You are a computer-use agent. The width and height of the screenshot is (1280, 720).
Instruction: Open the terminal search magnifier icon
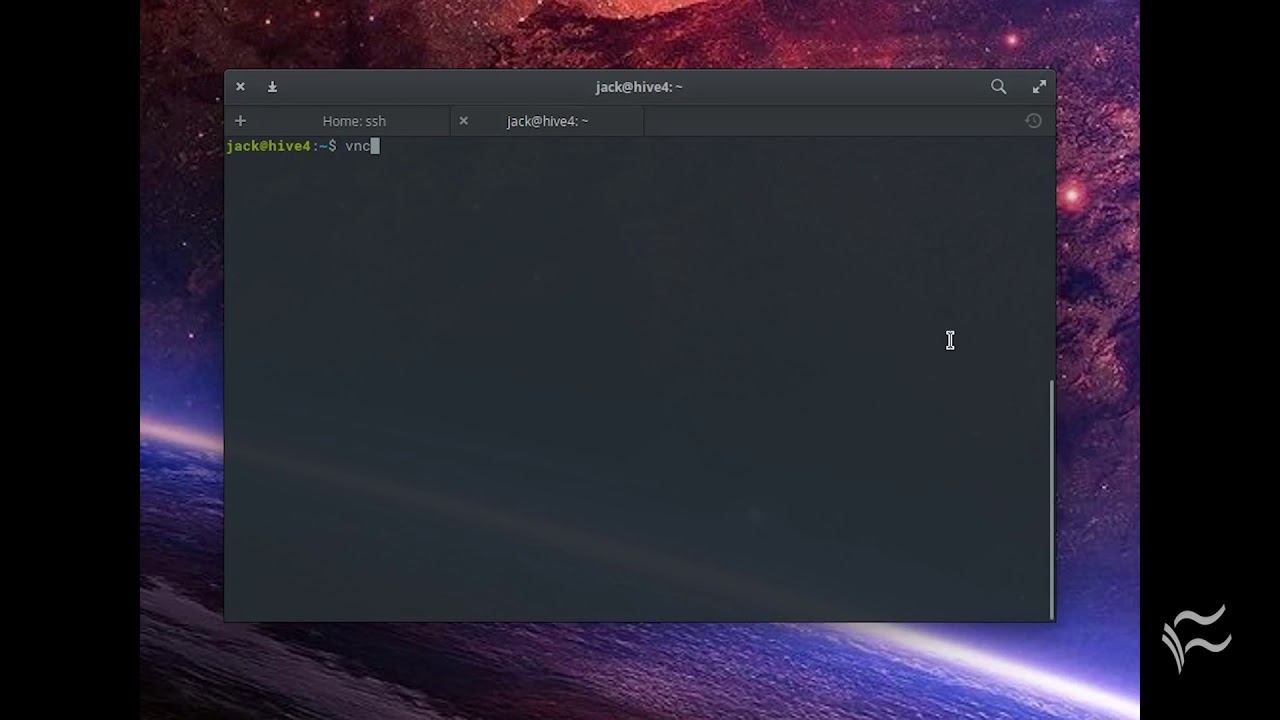[x=998, y=87]
